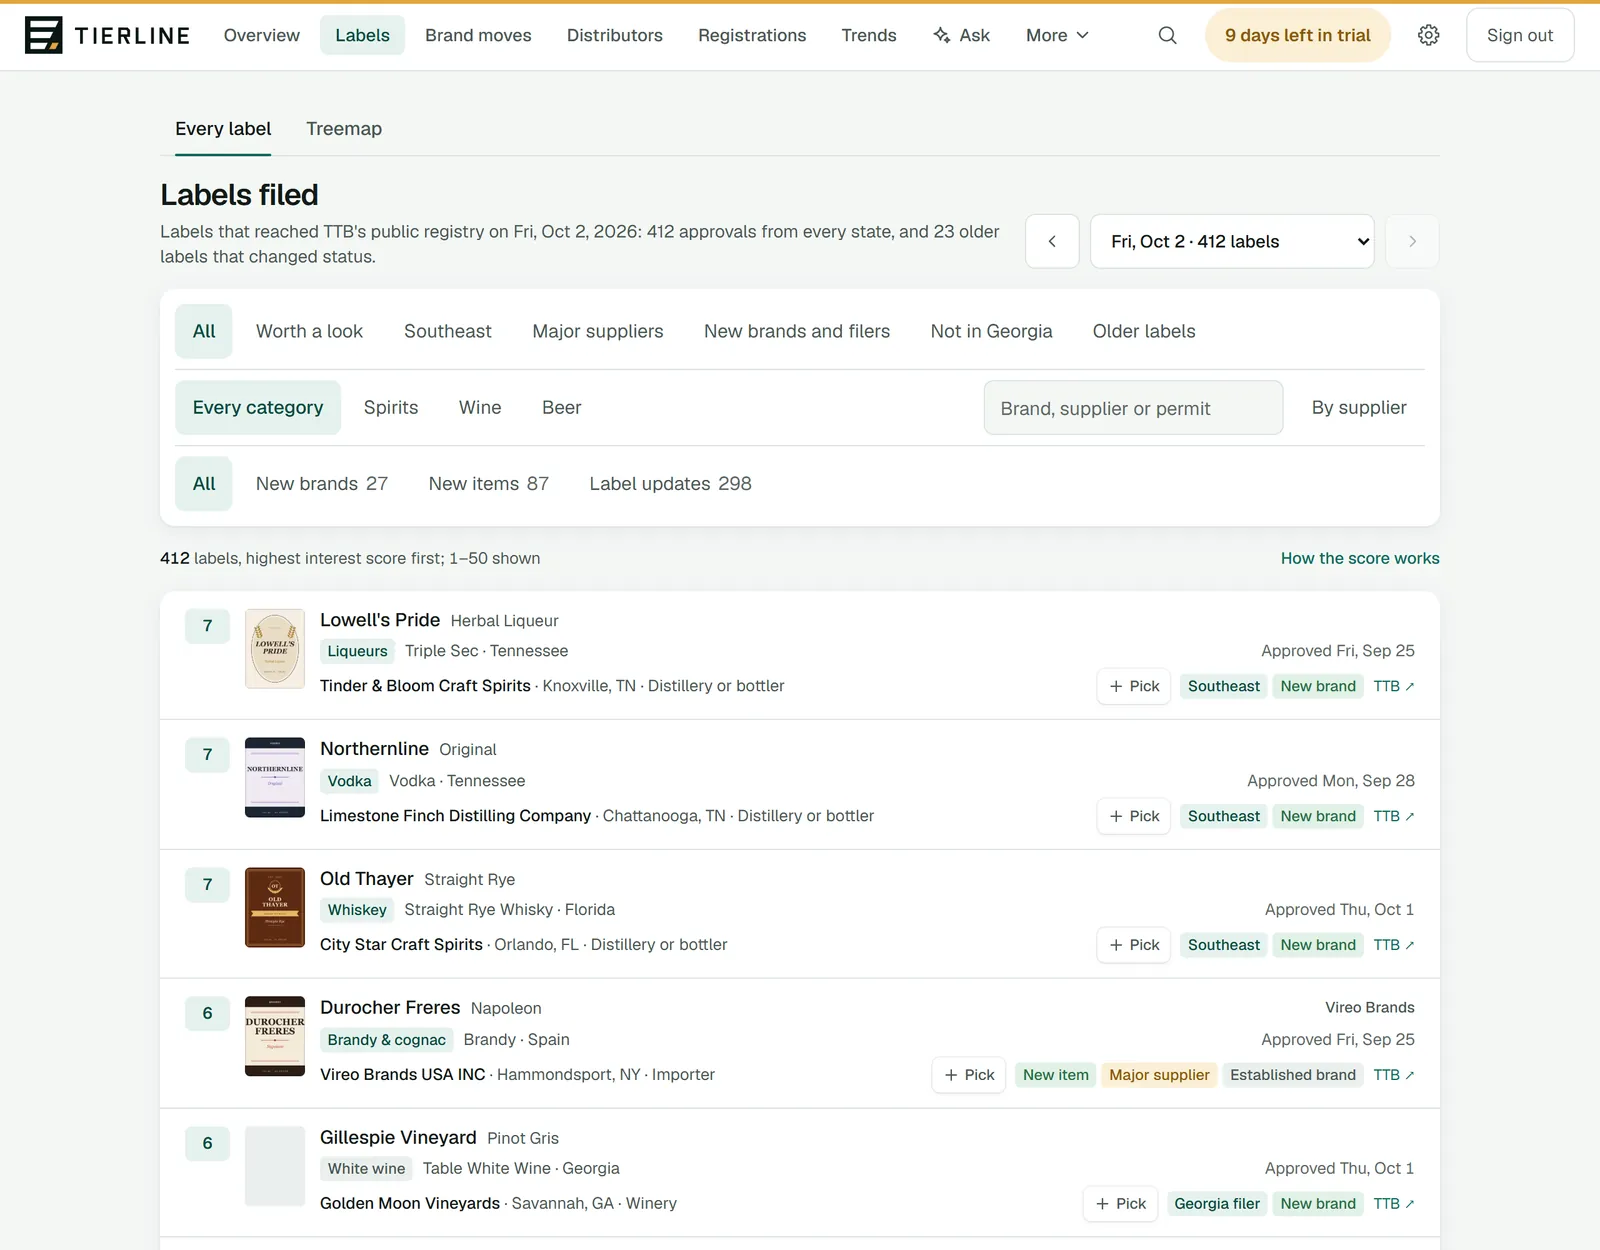Open the Brand moves nav item
The image size is (1600, 1250).
[x=478, y=35]
